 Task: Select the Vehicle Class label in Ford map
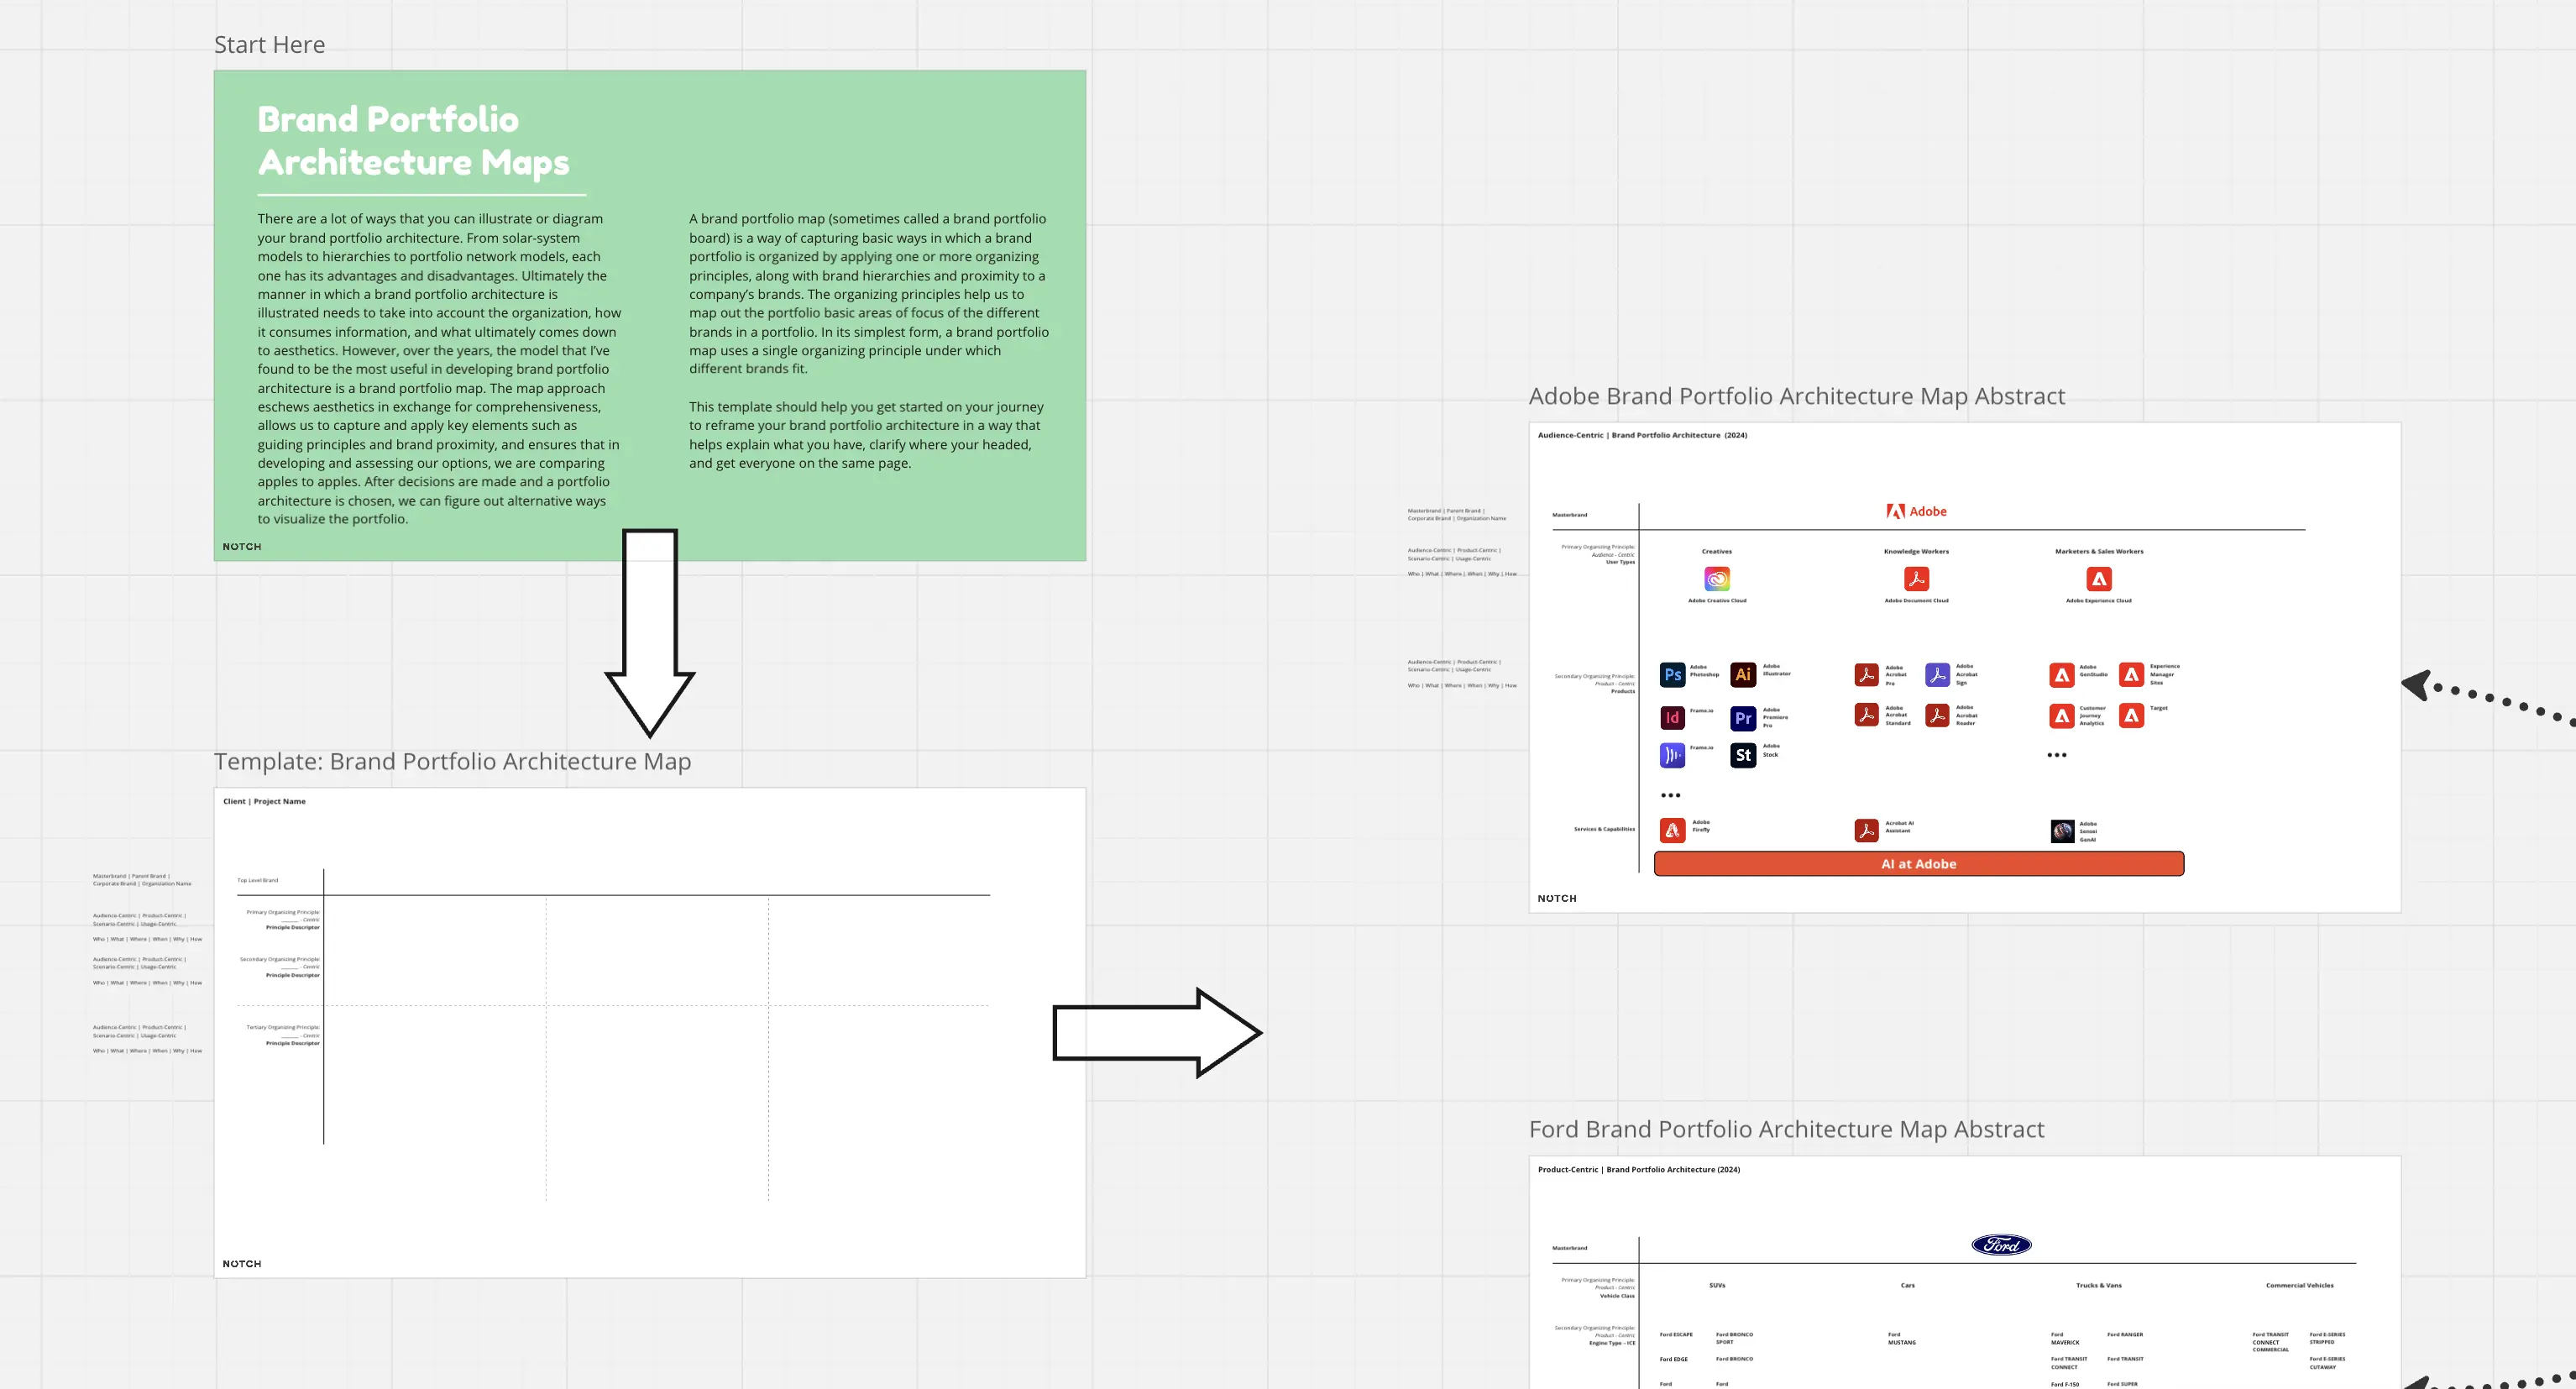[x=1617, y=1295]
